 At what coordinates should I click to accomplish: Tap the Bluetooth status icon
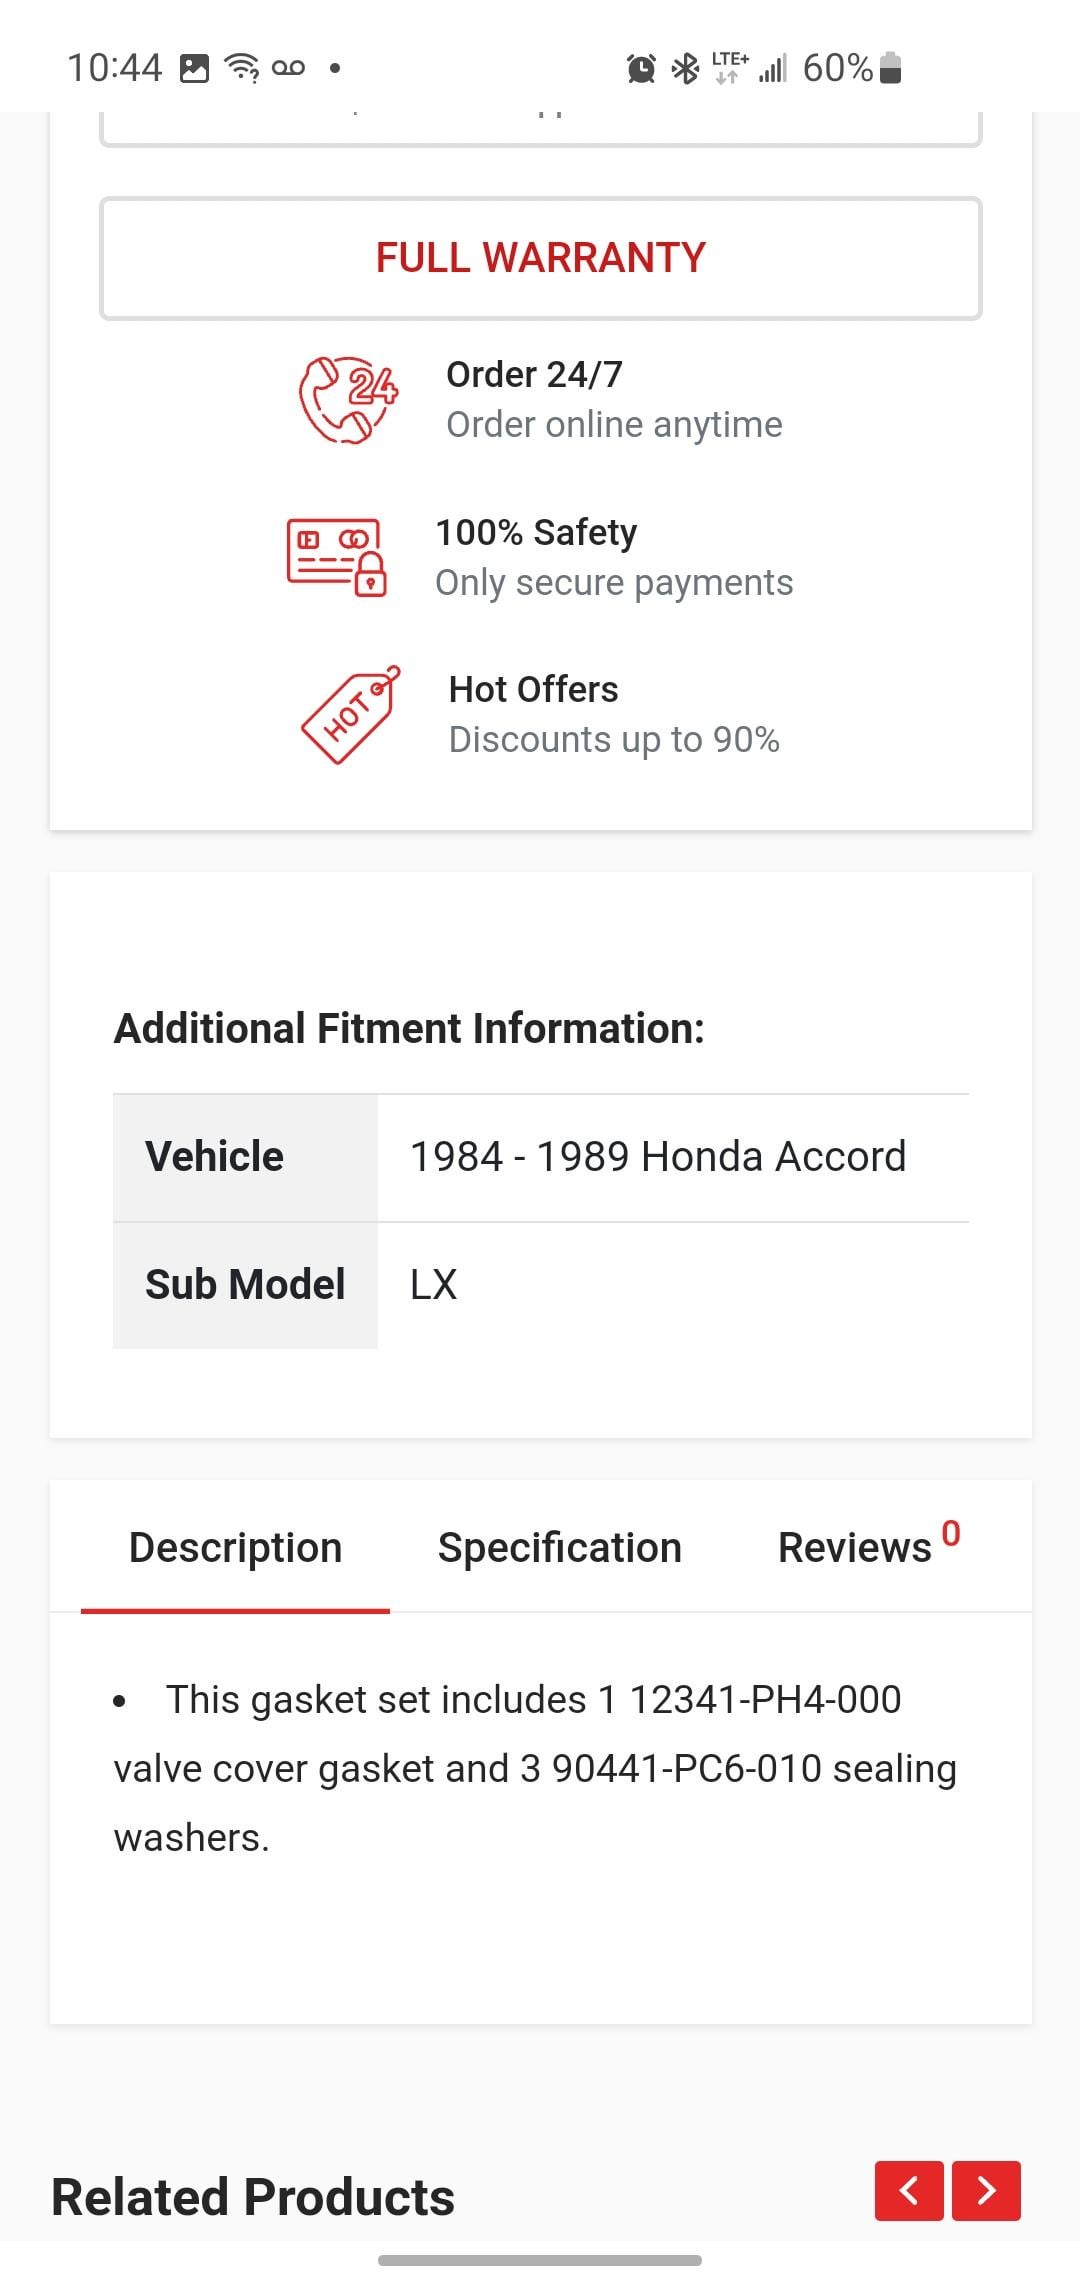[685, 69]
